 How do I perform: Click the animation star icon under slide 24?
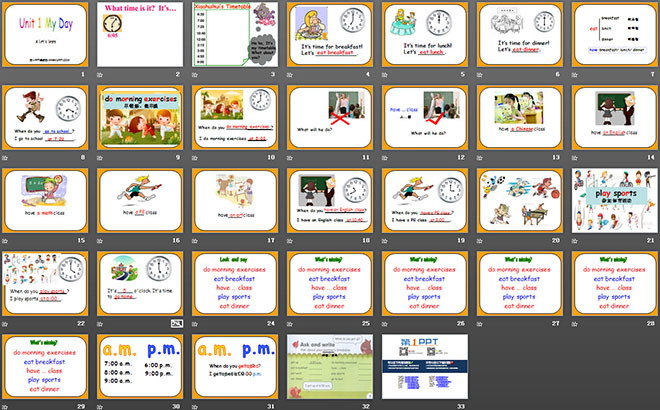(x=195, y=324)
